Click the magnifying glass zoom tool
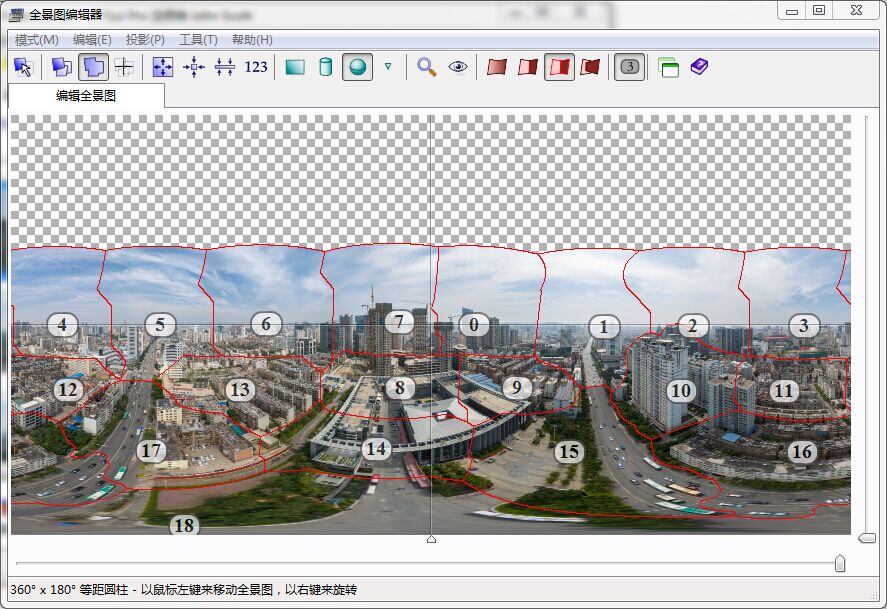 [427, 67]
